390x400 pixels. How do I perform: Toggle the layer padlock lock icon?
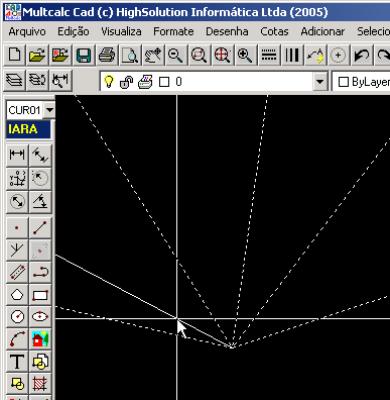point(126,82)
